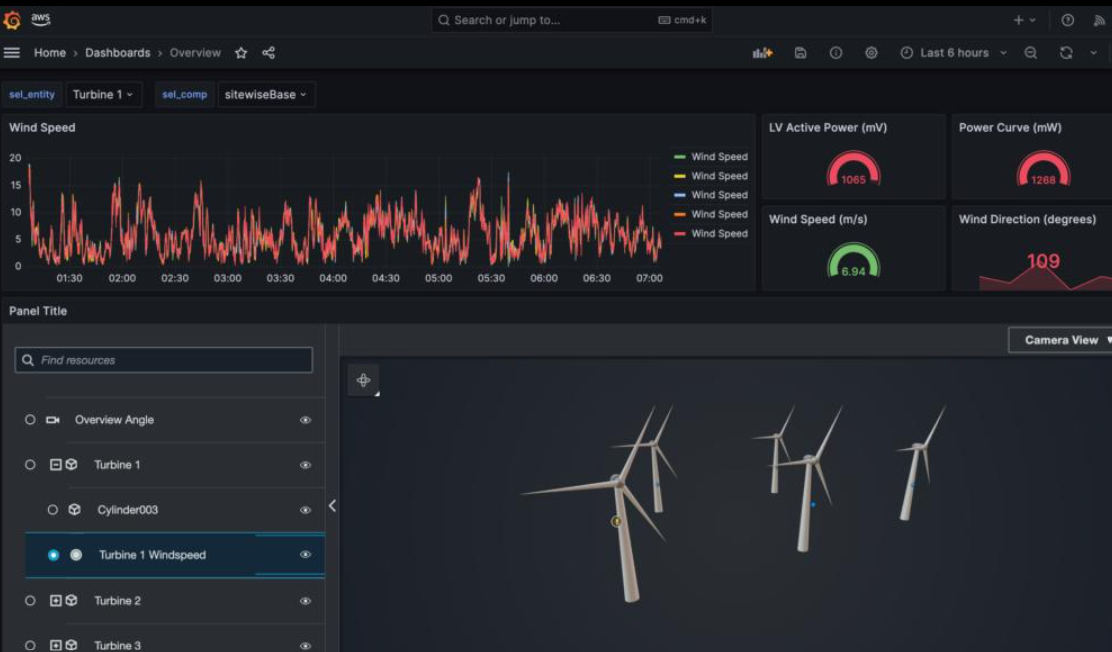Click the AWS logo
Screen dimensions: 1112x652
[x=40, y=19]
